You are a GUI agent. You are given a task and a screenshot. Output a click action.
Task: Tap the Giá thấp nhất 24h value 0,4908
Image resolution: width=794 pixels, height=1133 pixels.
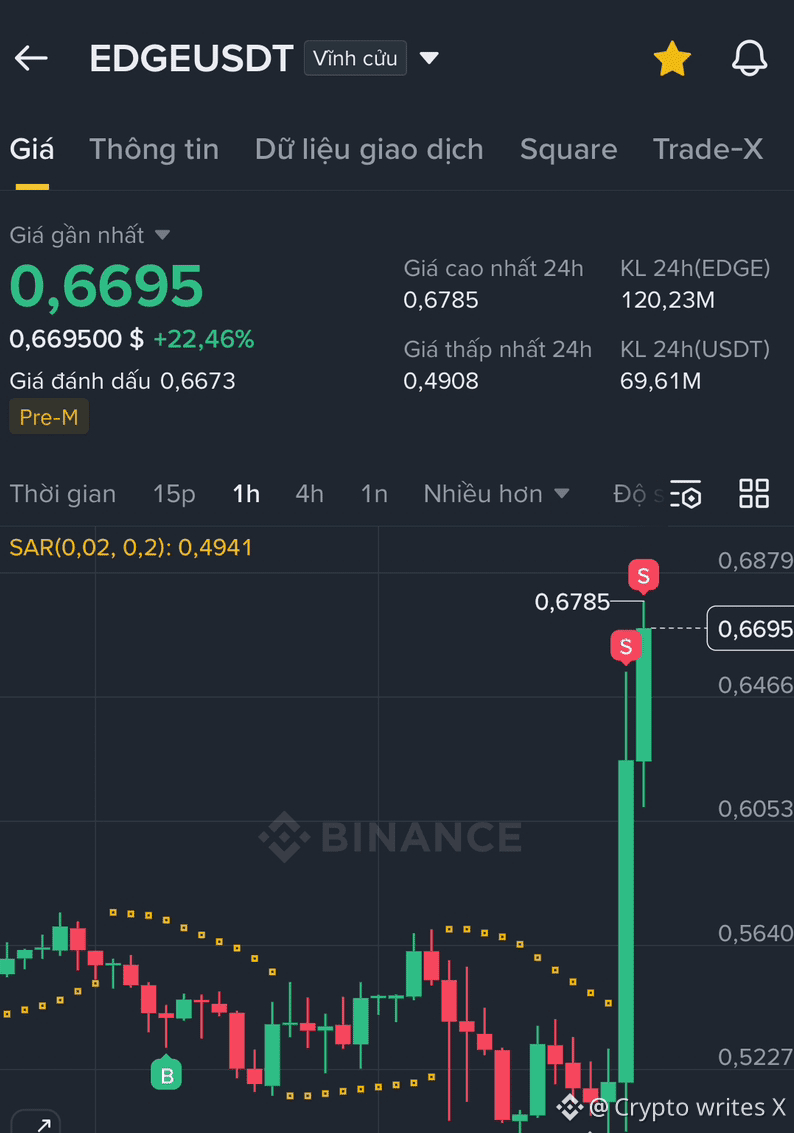[441, 381]
